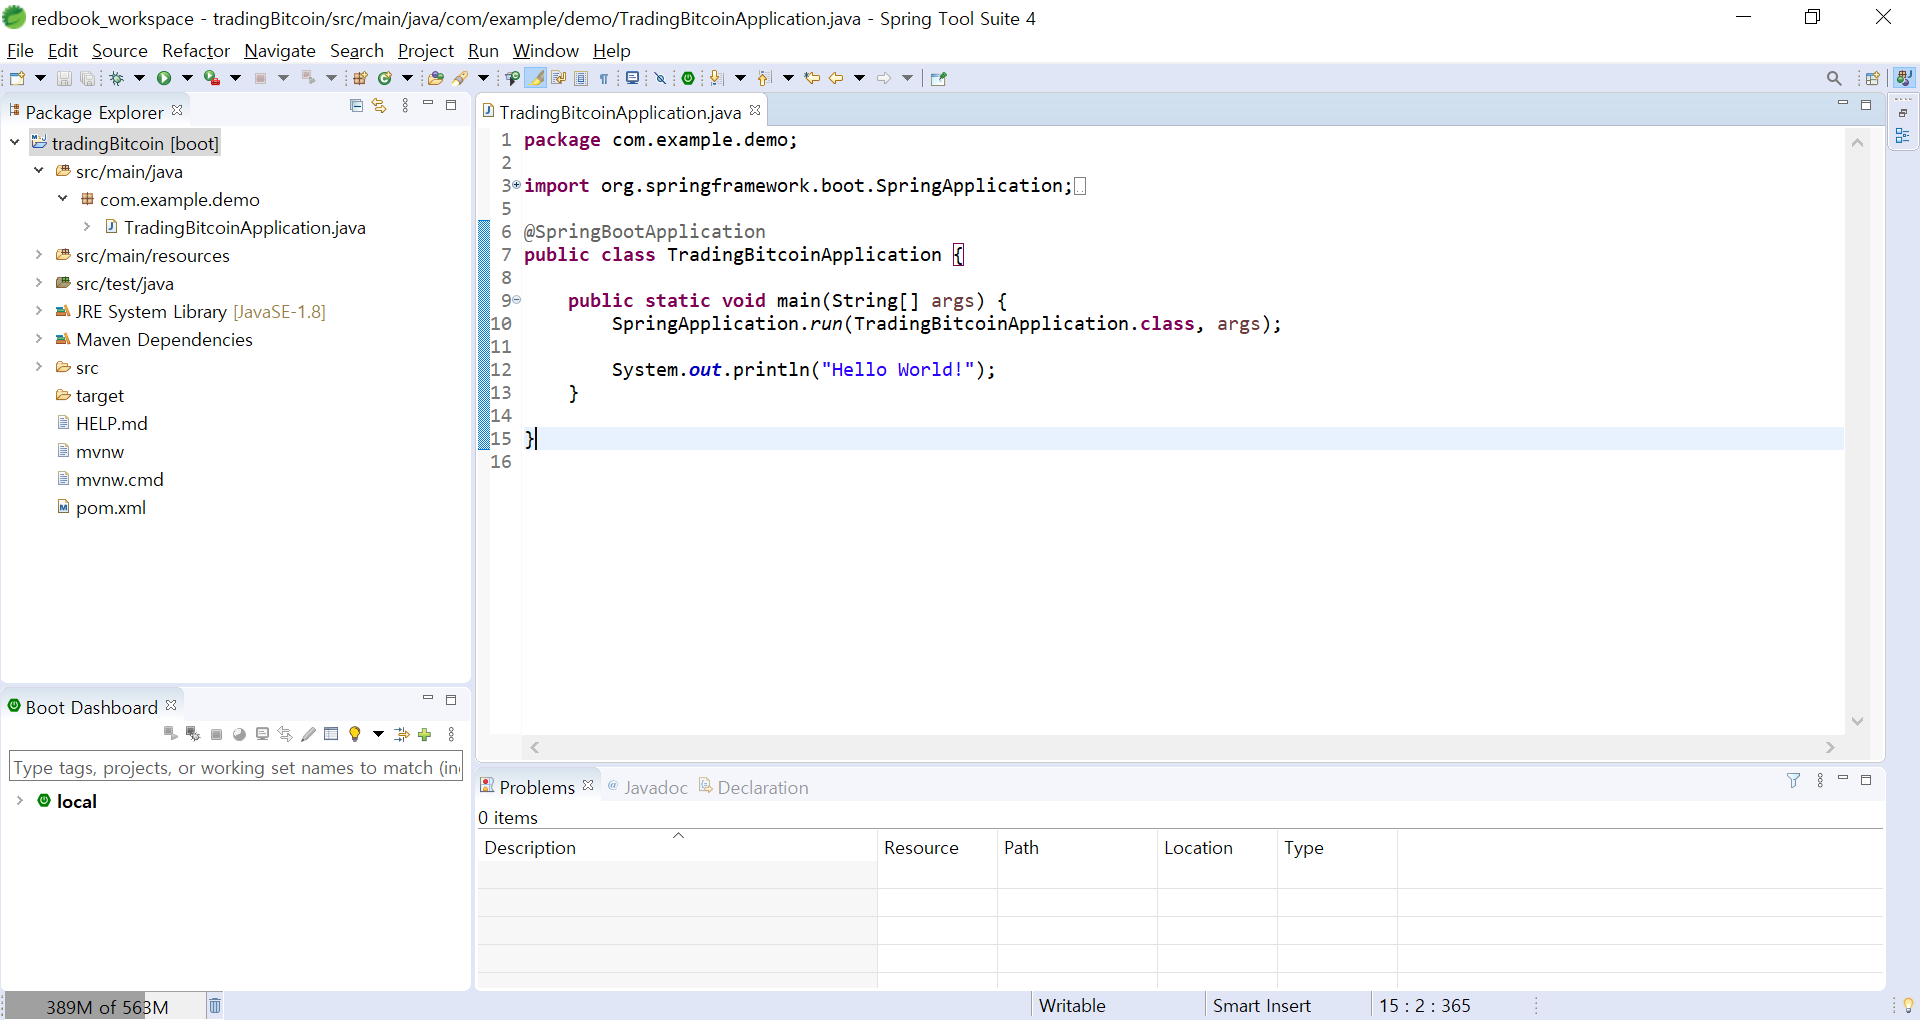The width and height of the screenshot is (1920, 1020).
Task: Click the Open Type folder icon
Action: (436, 78)
